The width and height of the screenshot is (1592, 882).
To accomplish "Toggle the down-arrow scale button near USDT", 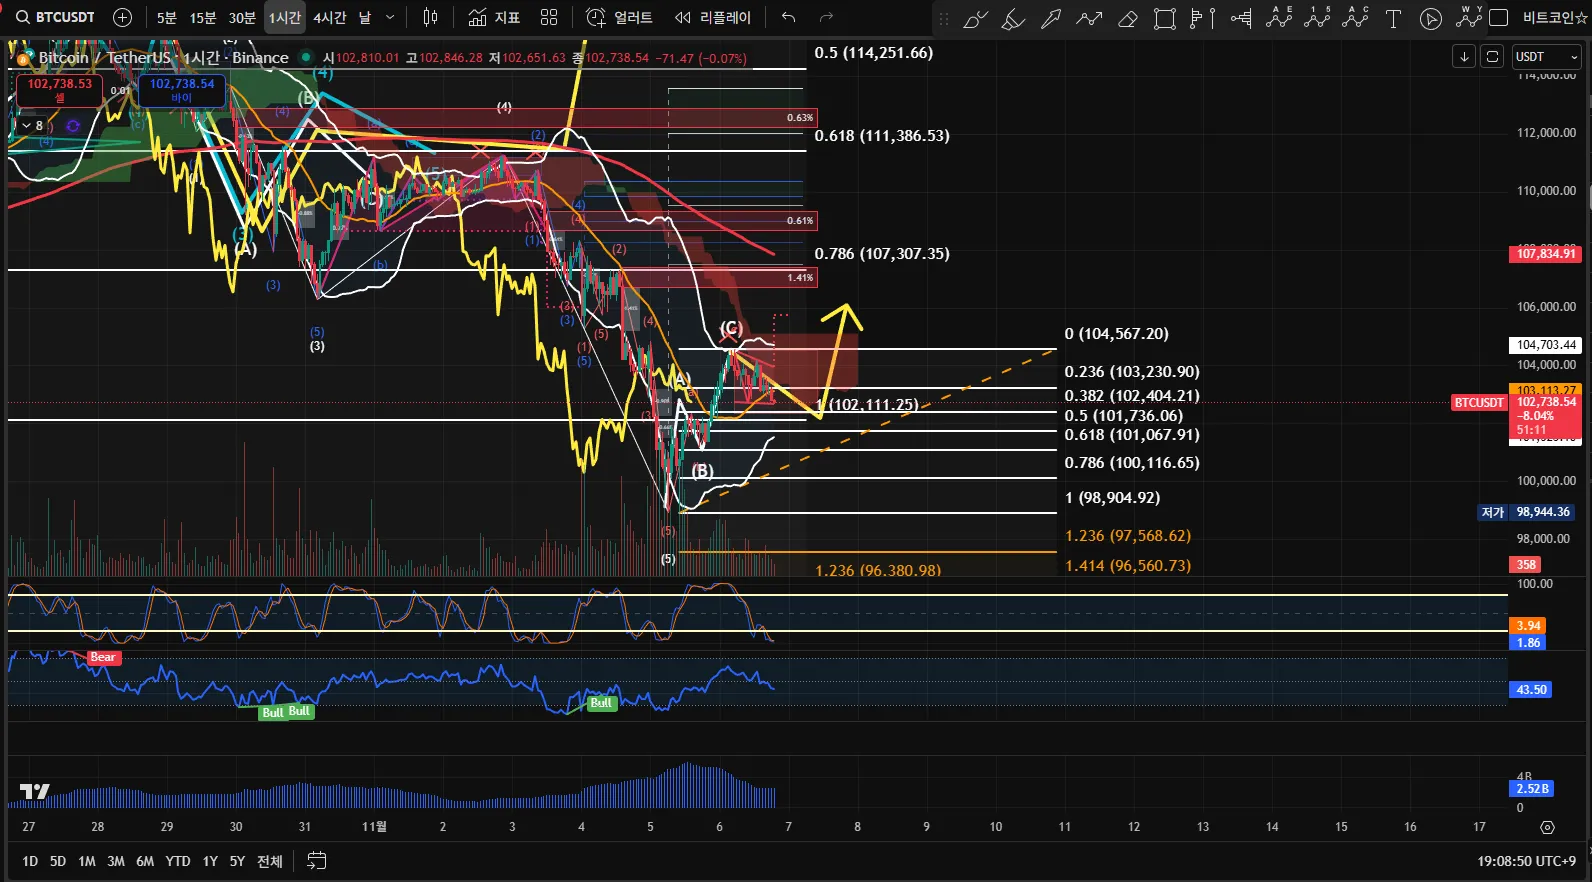I will click(x=1464, y=57).
